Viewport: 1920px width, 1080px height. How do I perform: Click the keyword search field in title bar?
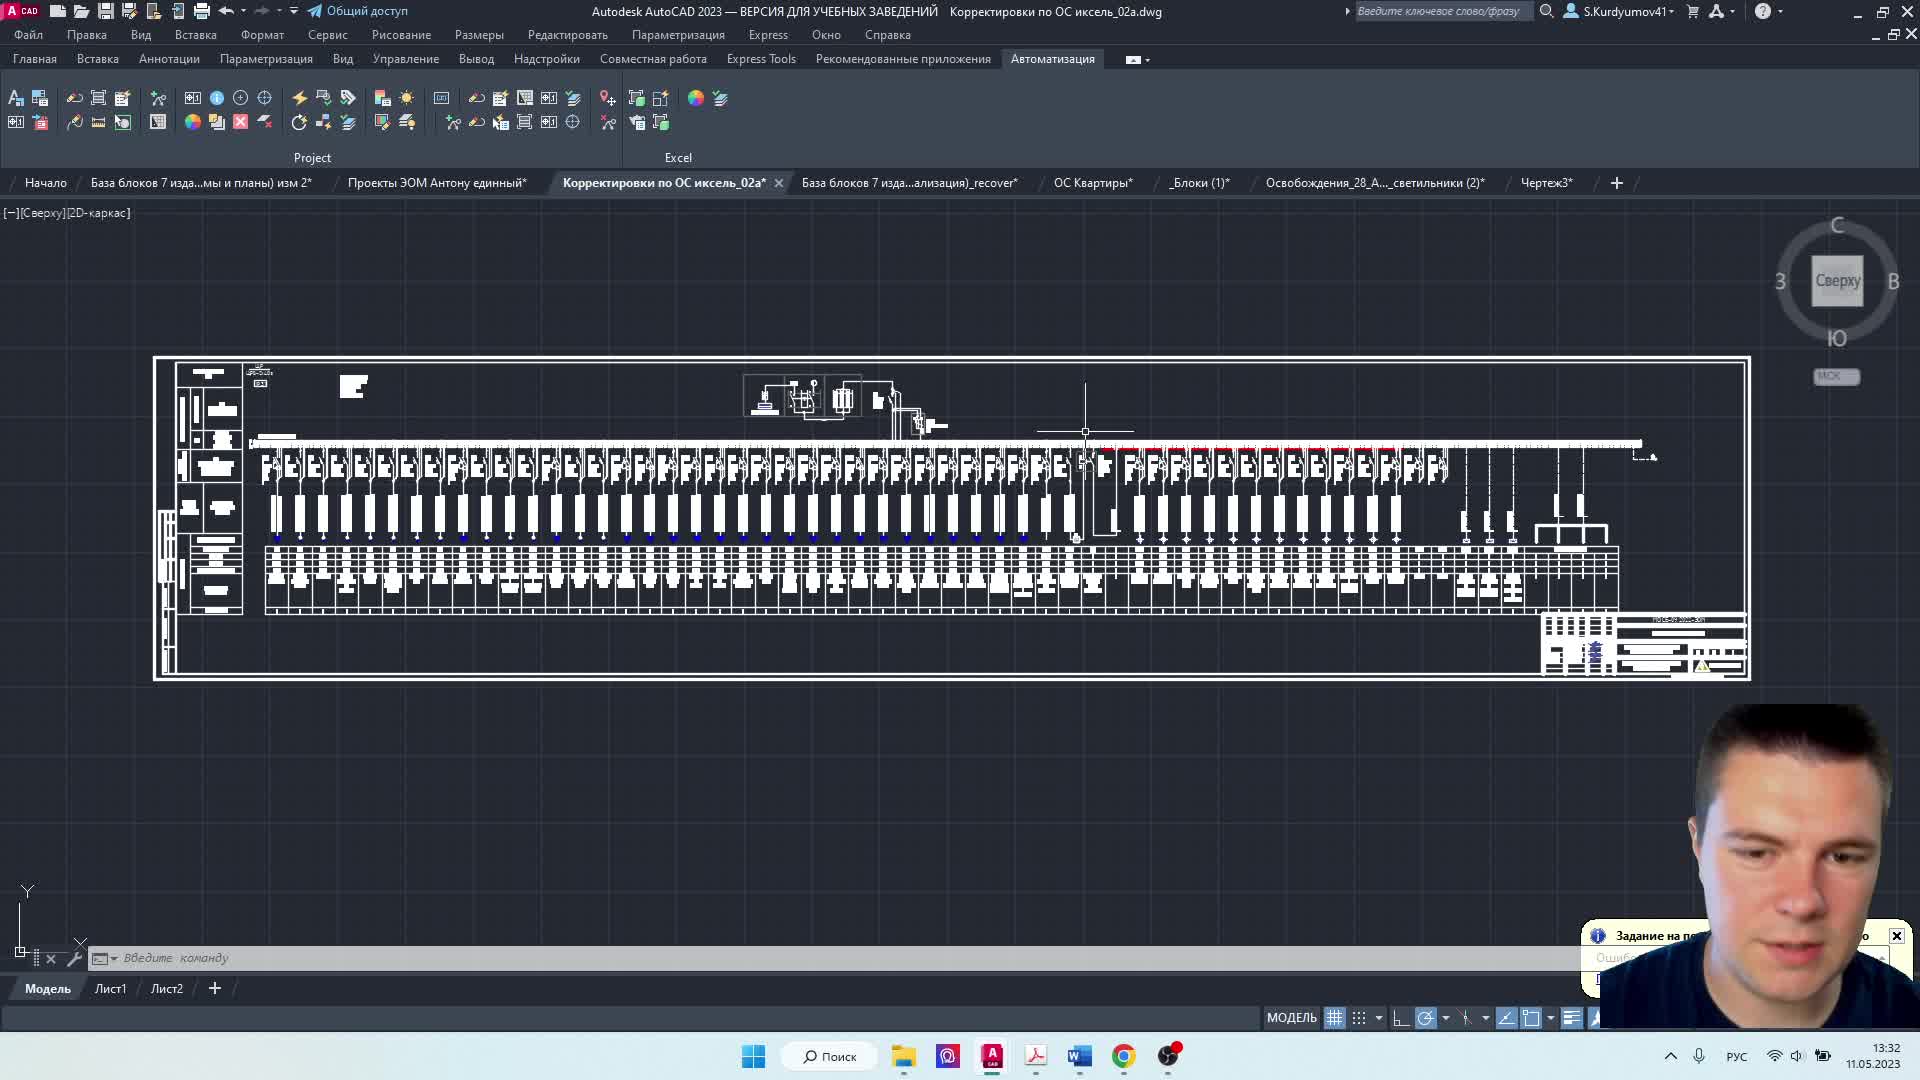pyautogui.click(x=1443, y=11)
